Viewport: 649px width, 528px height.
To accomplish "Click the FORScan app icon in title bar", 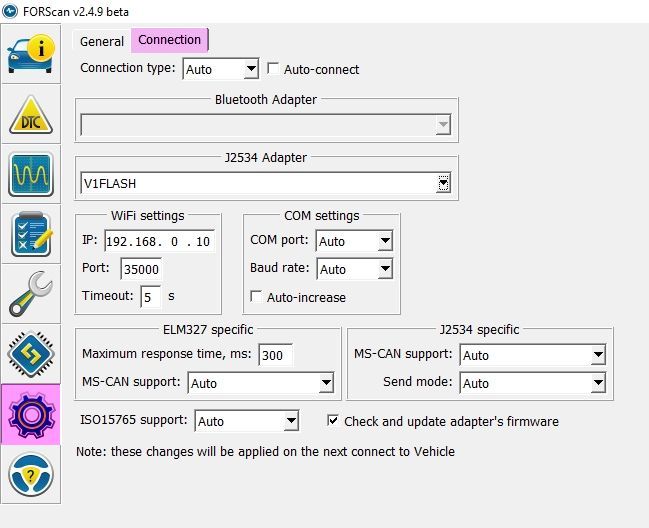I will [10, 11].
